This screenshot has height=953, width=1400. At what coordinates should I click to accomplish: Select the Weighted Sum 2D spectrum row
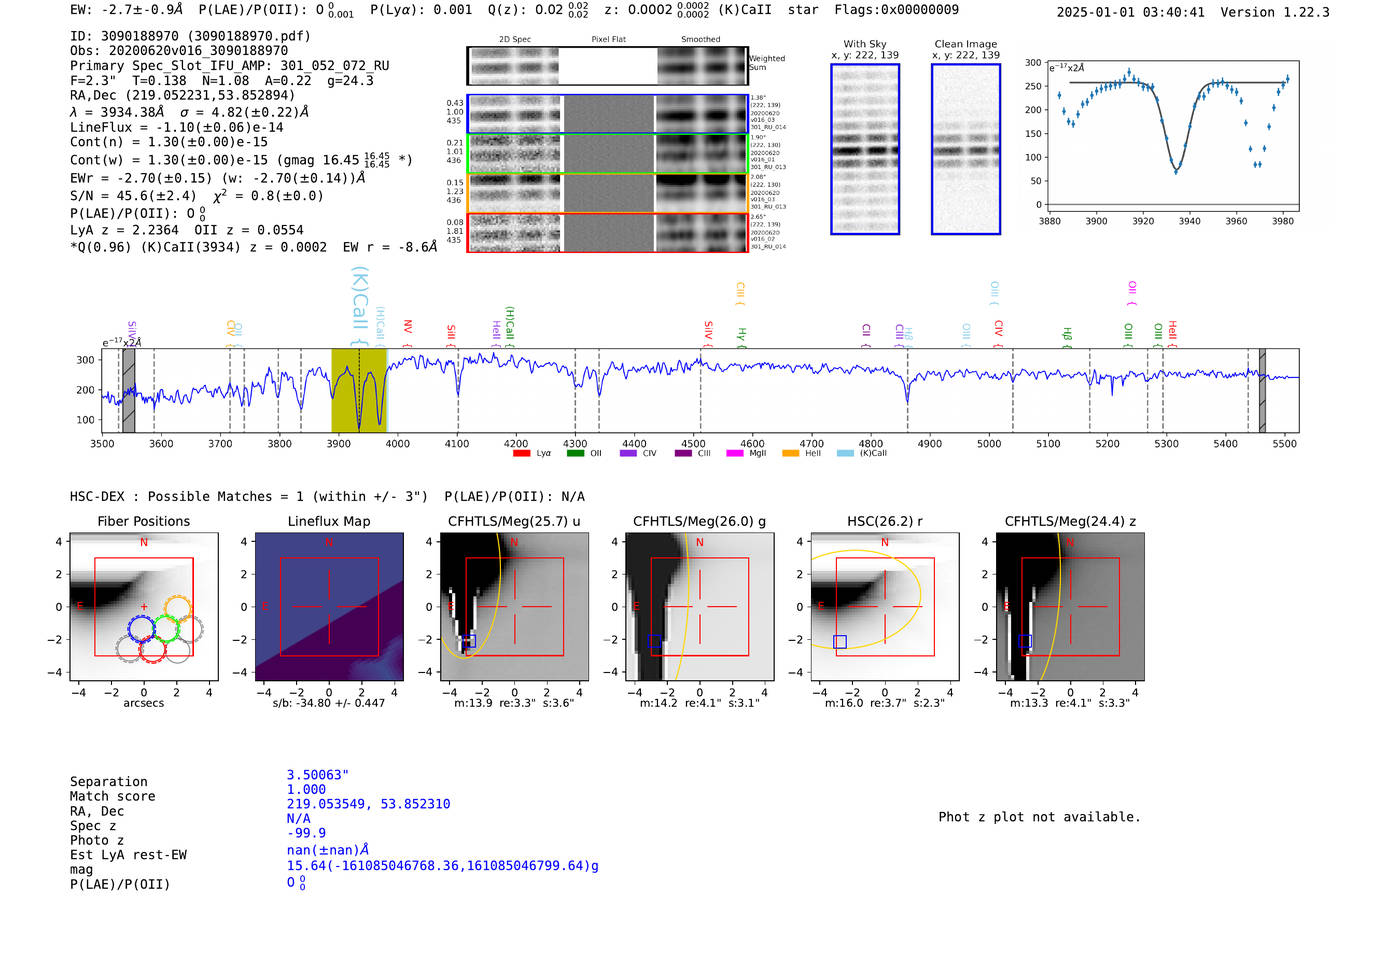607,66
